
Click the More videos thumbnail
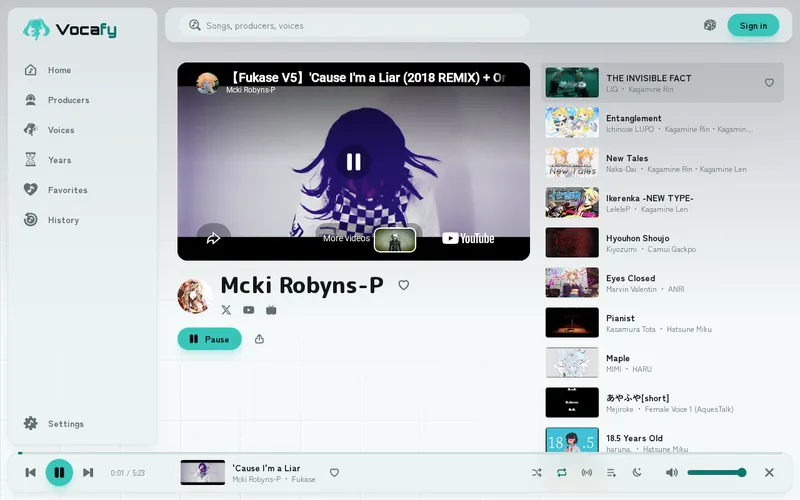point(395,239)
